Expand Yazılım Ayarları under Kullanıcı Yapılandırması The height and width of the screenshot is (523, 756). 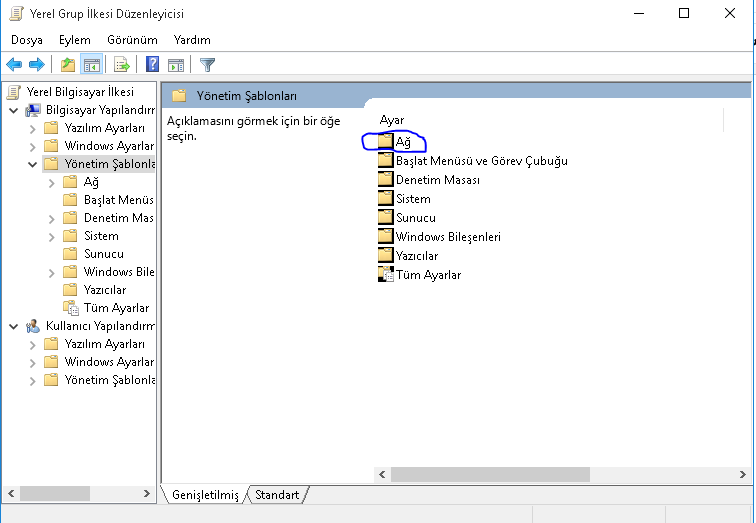pos(32,345)
